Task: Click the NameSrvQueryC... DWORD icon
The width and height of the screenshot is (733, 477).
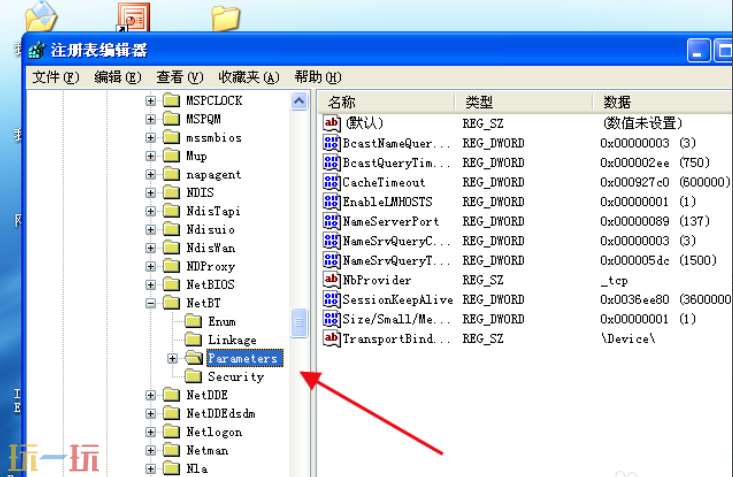Action: tap(331, 241)
